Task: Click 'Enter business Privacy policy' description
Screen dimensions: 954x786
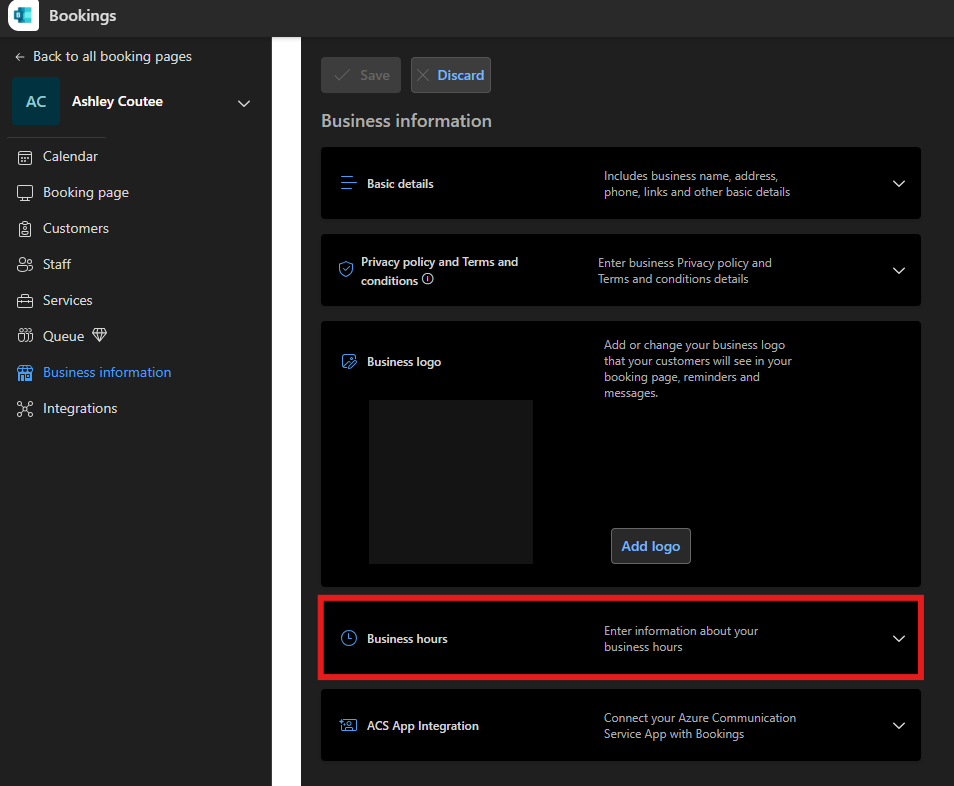Action: (x=684, y=271)
